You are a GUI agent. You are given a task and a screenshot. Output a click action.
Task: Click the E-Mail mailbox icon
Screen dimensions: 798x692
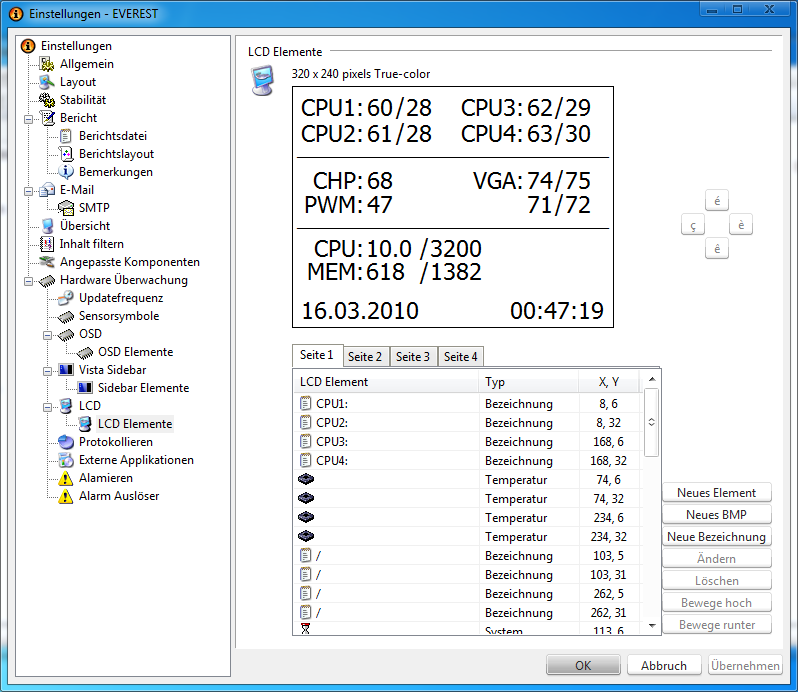tap(47, 190)
